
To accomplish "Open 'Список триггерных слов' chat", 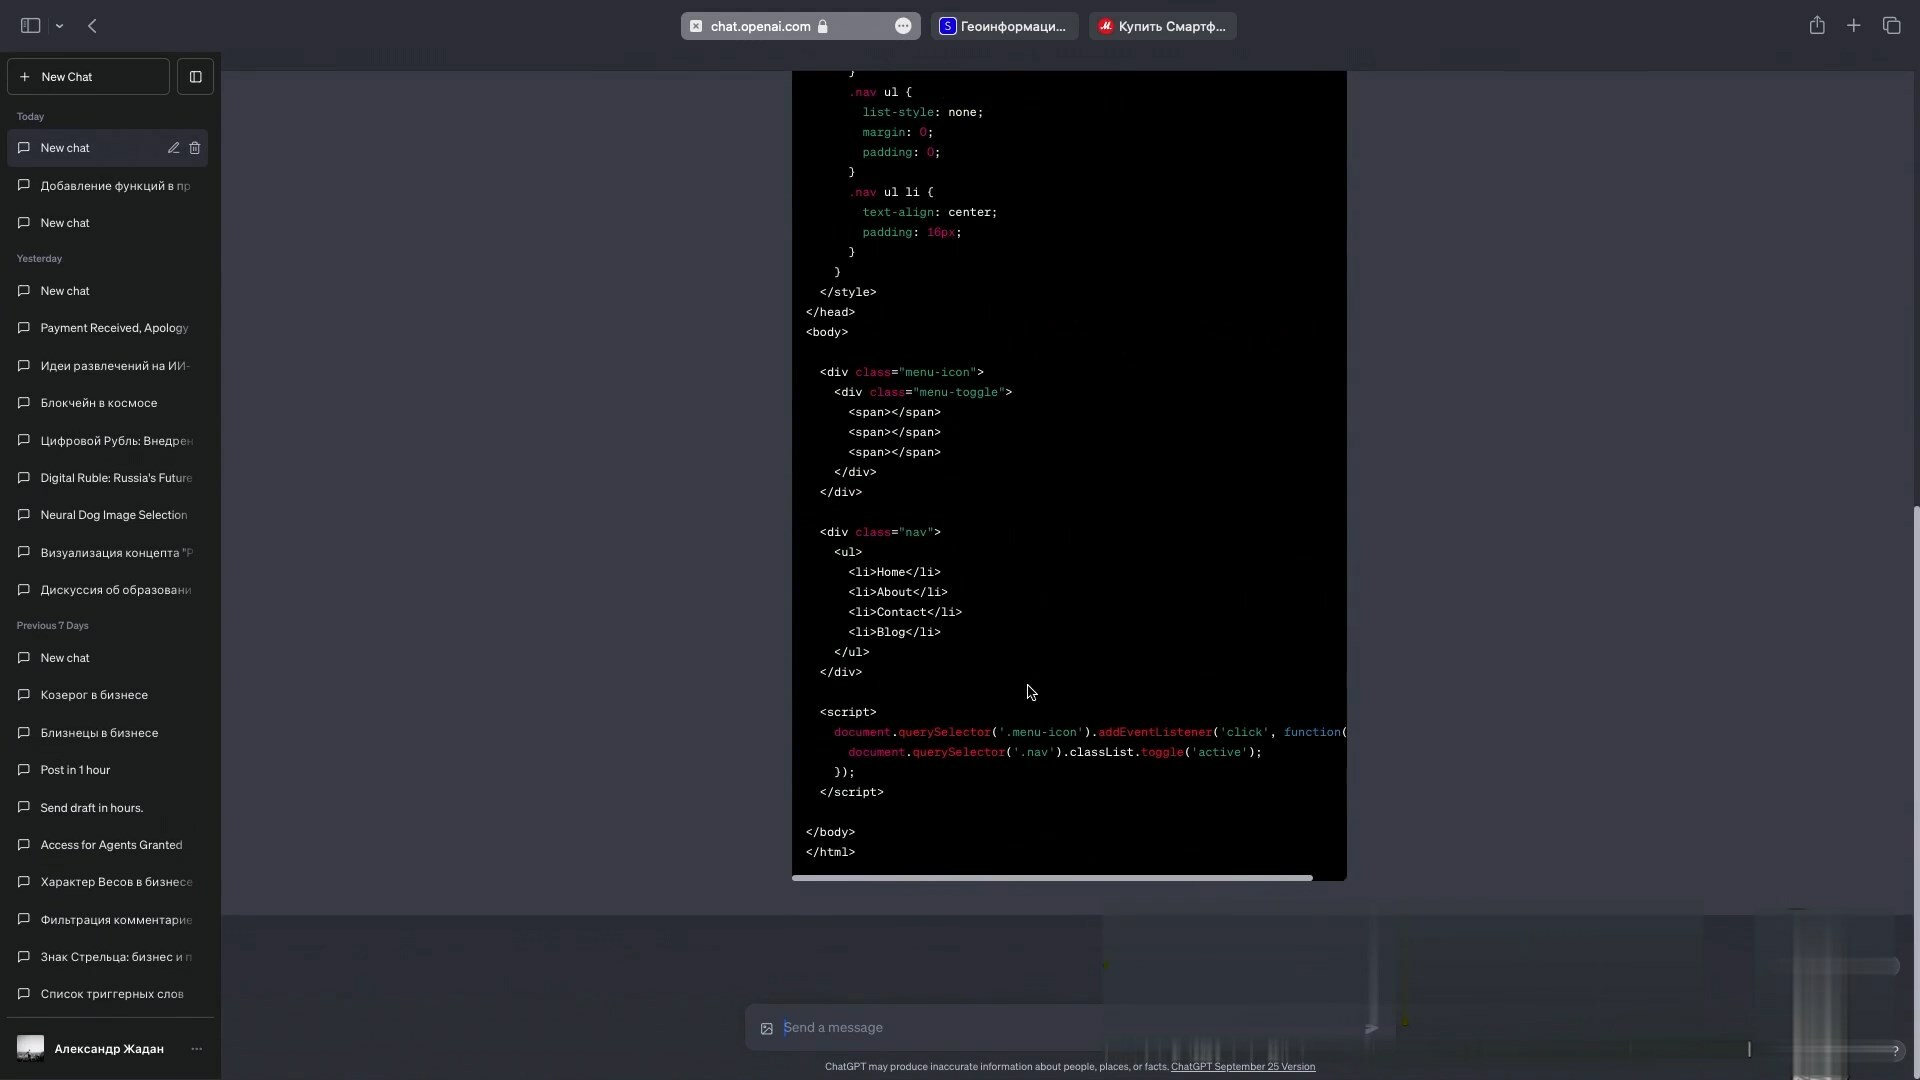I will (x=108, y=994).
